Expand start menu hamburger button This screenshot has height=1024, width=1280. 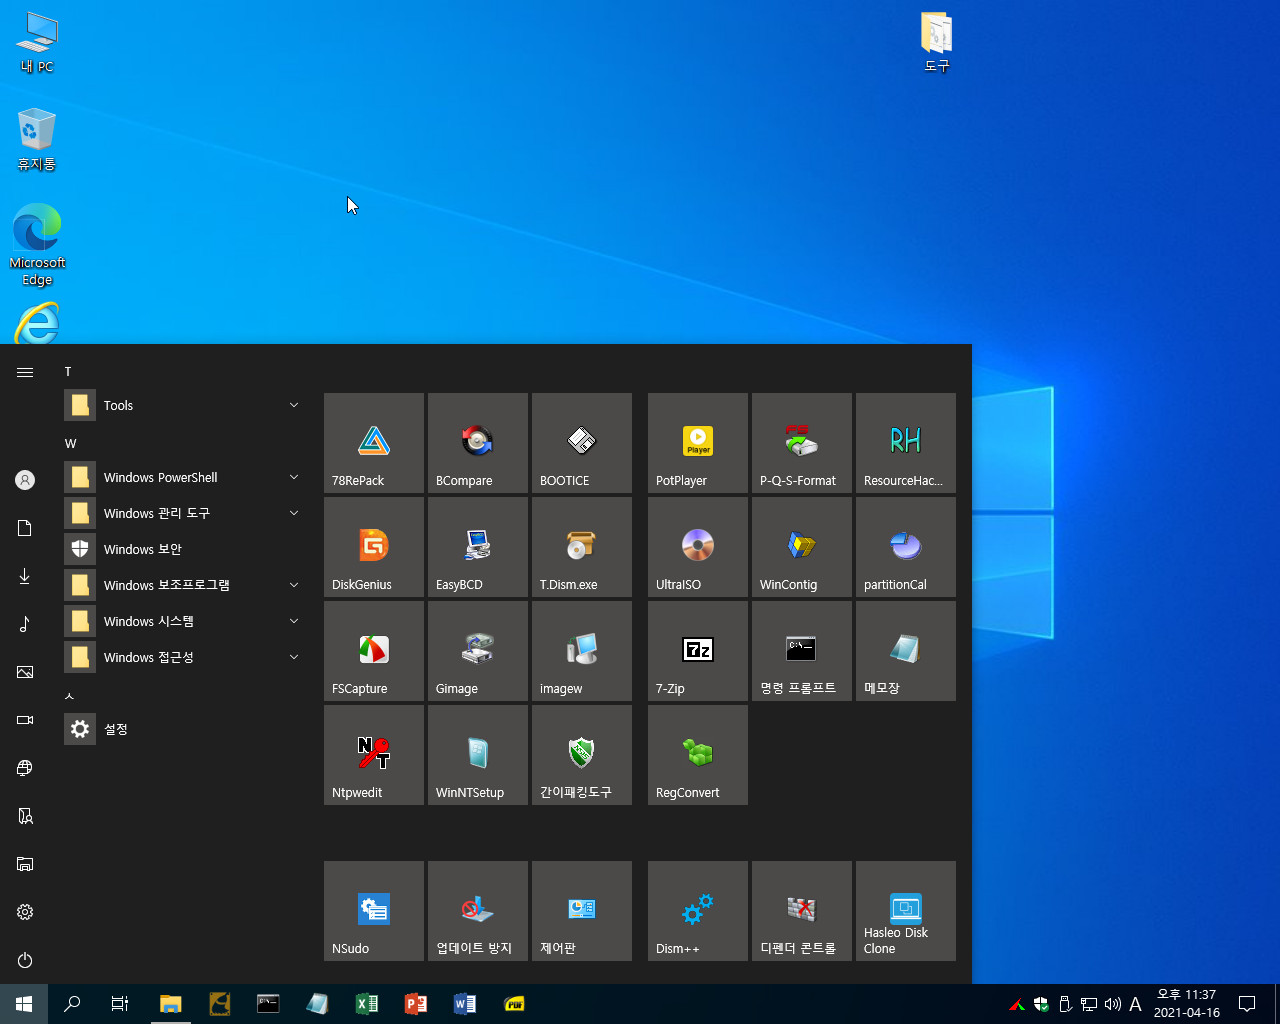(25, 372)
